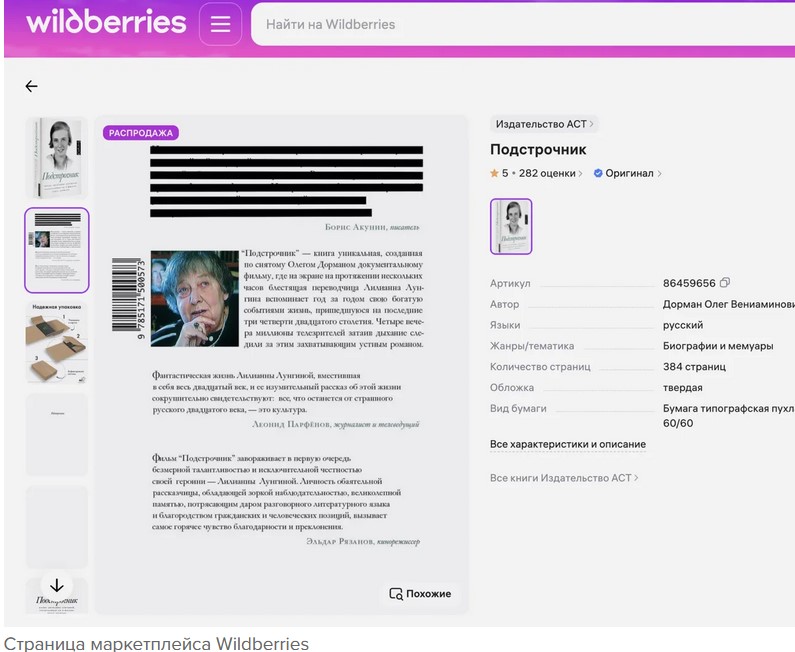Select the fourth blank page thumbnail
795x652 pixels.
57,434
